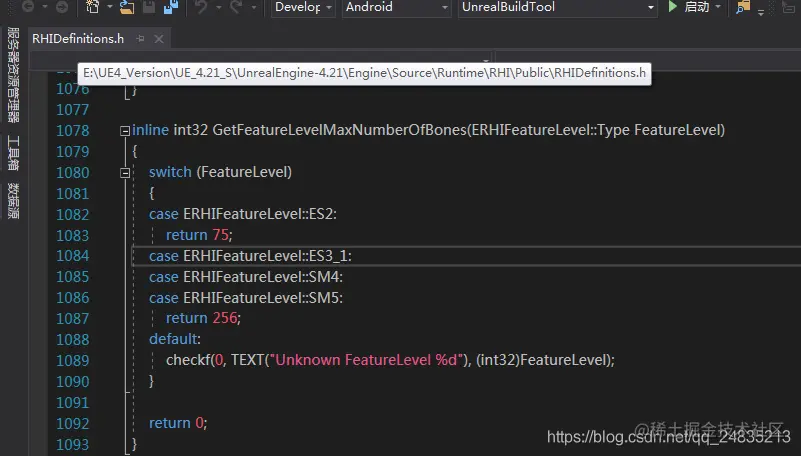The image size is (801, 456).
Task: Collapse the GetFeatureLevelMaxNumberOfBones function outline
Action: pos(125,131)
